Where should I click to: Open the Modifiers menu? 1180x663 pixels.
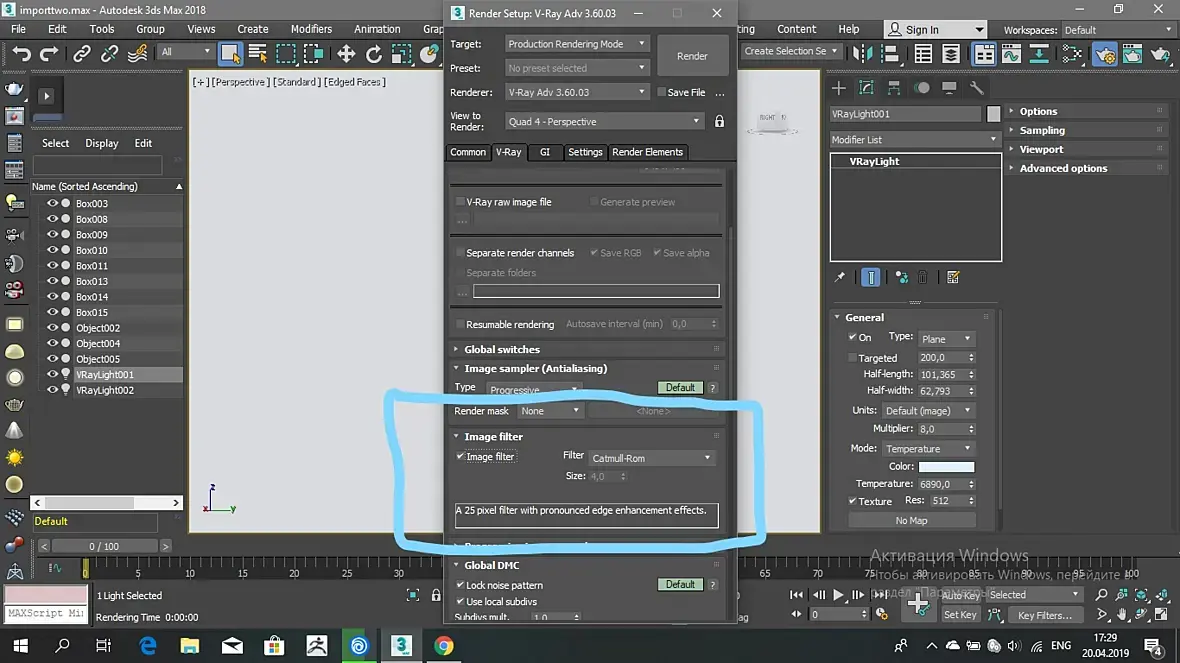tap(311, 29)
